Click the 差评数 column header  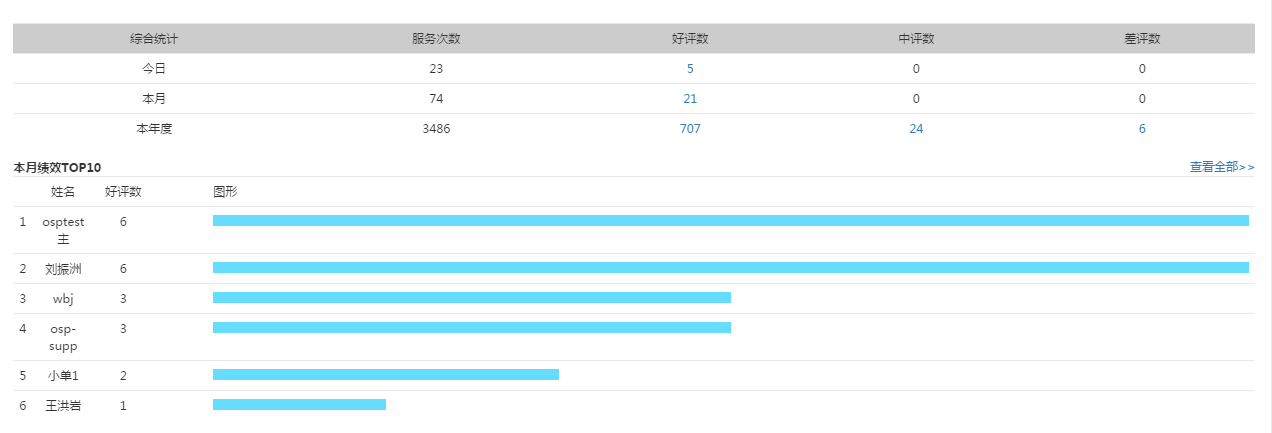(1142, 39)
